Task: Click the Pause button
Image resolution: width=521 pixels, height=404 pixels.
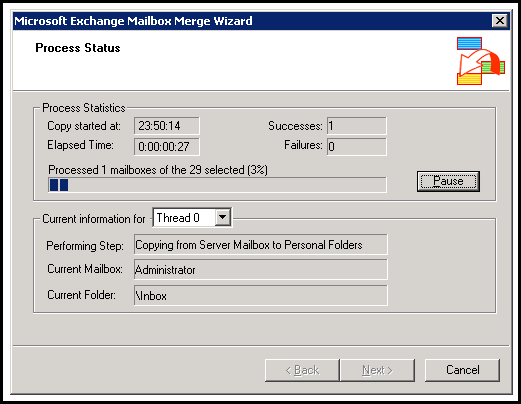Action: coord(448,181)
